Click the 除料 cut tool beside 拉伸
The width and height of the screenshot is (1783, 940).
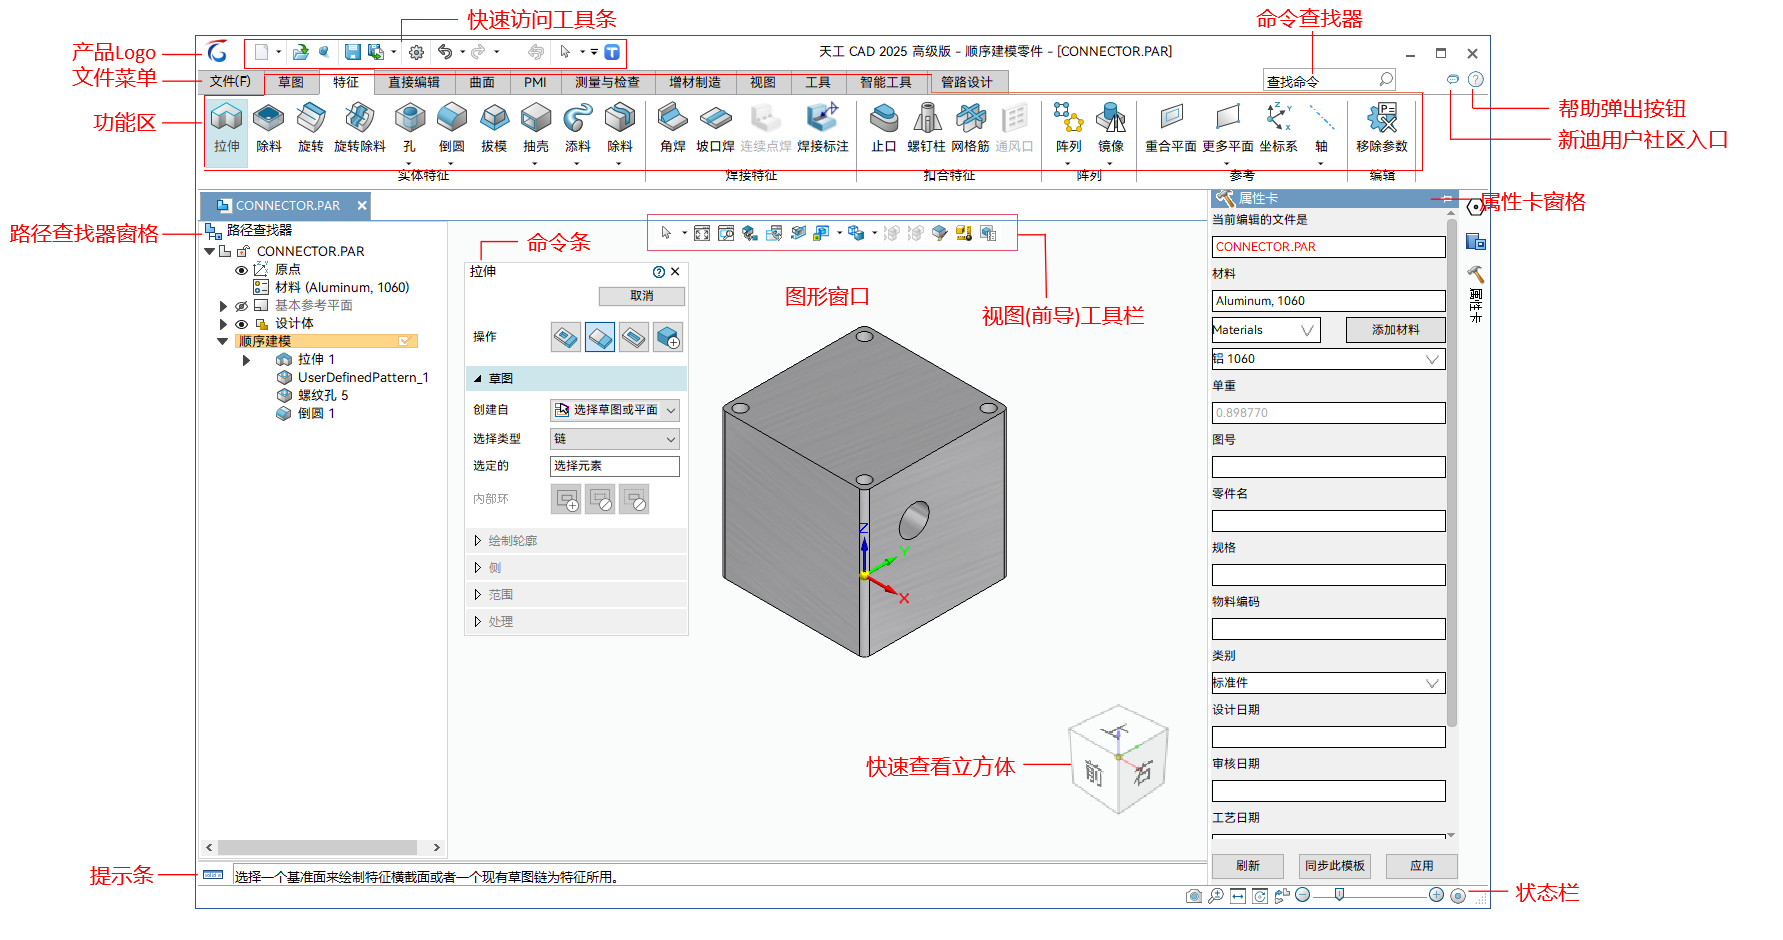pyautogui.click(x=269, y=128)
